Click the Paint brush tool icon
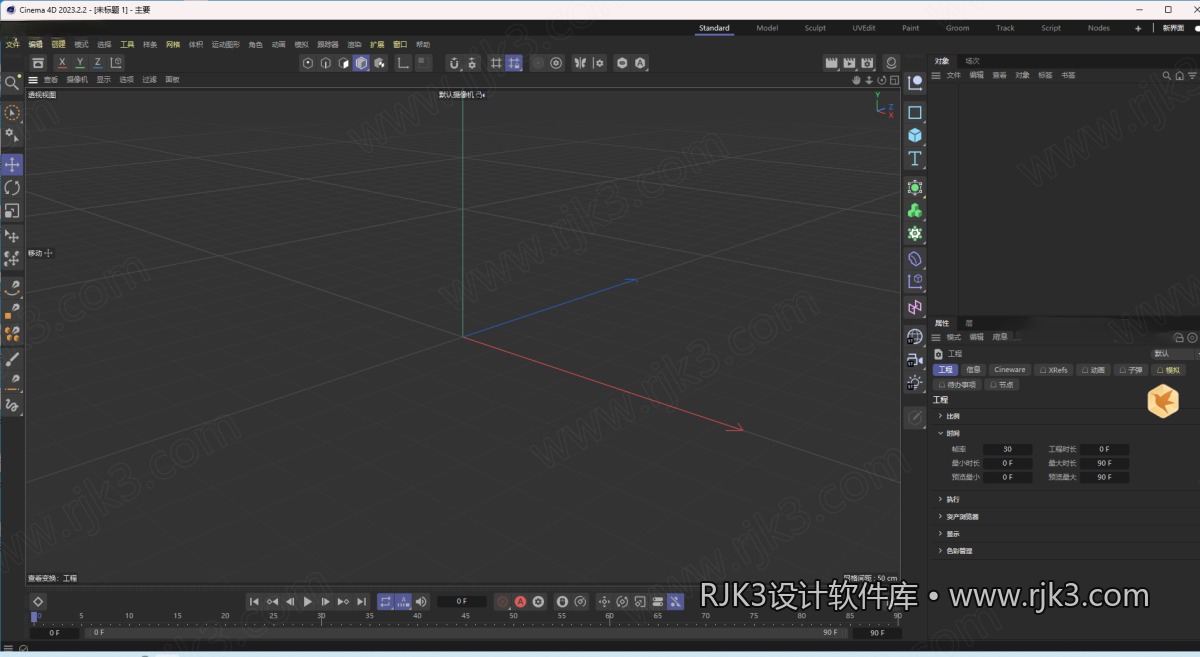Screen dimensions: 1200x657 click(12, 359)
